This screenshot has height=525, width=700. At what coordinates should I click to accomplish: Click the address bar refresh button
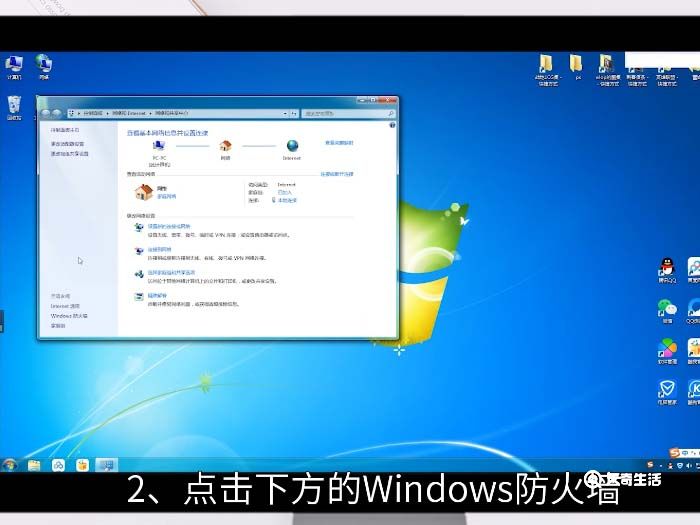point(294,114)
